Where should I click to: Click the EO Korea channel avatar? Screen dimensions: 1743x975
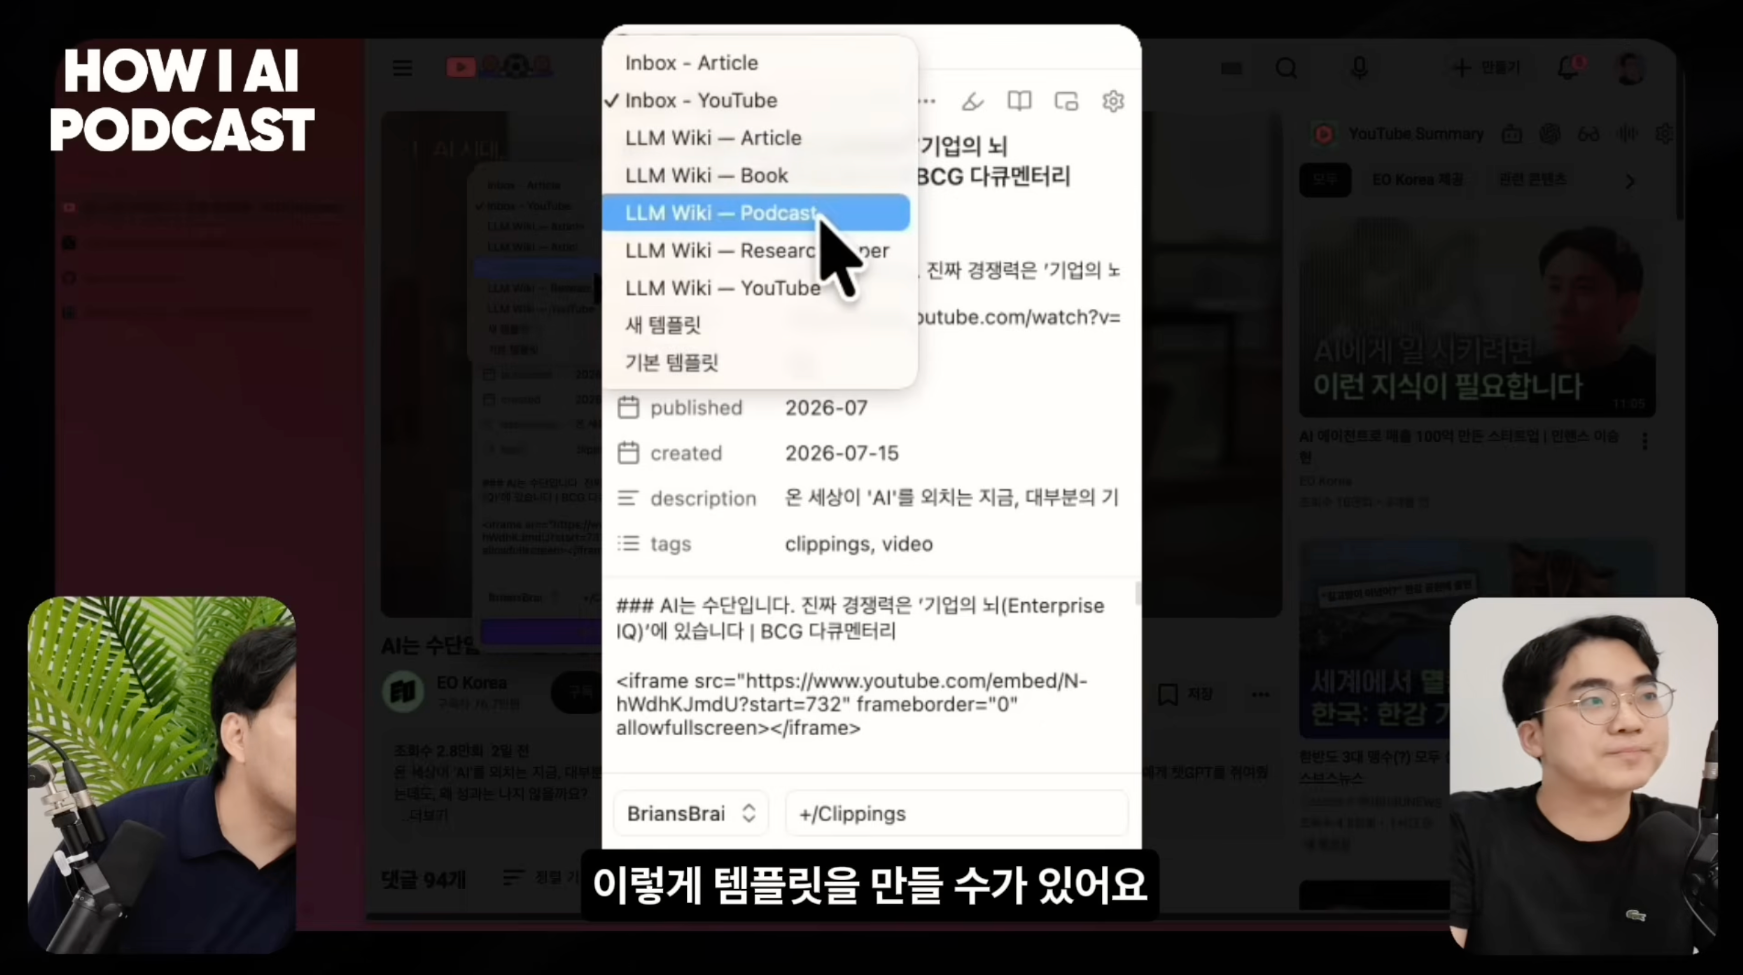tap(403, 692)
